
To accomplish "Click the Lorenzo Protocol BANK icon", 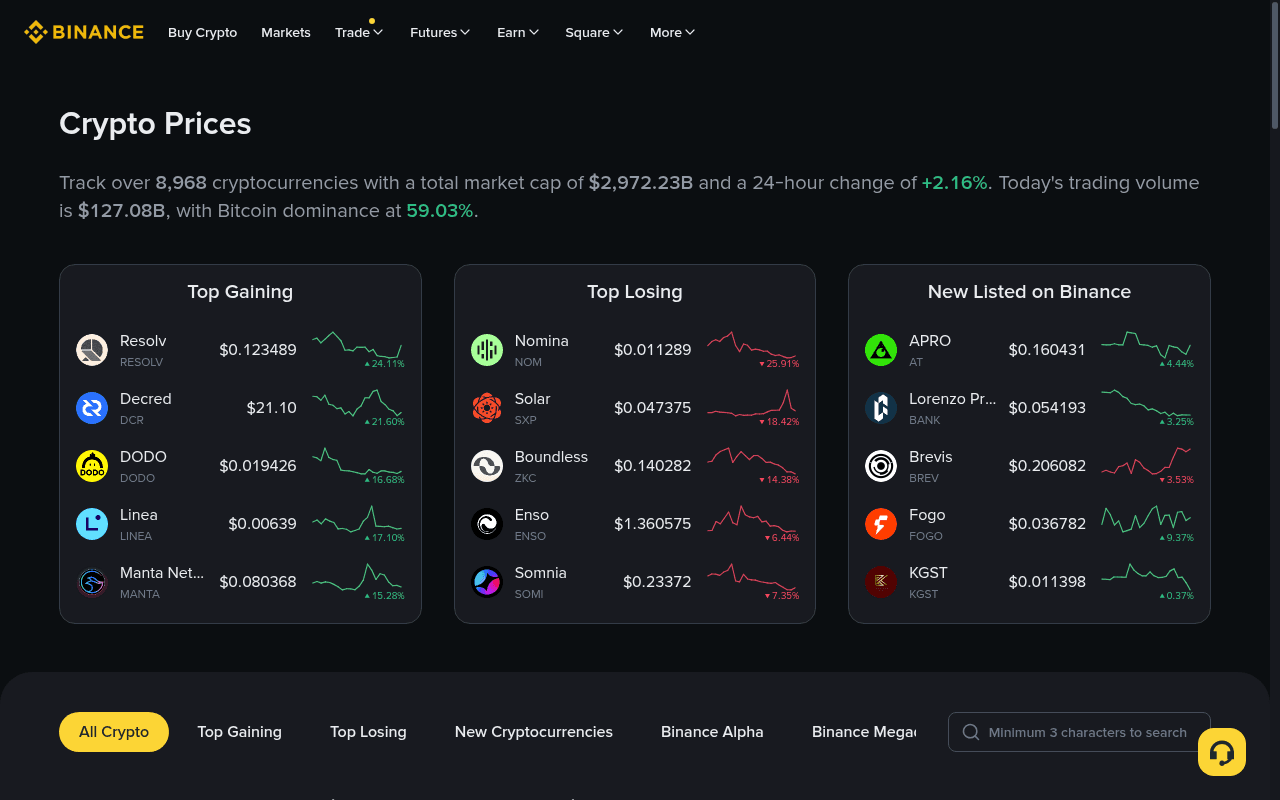I will pyautogui.click(x=881, y=408).
